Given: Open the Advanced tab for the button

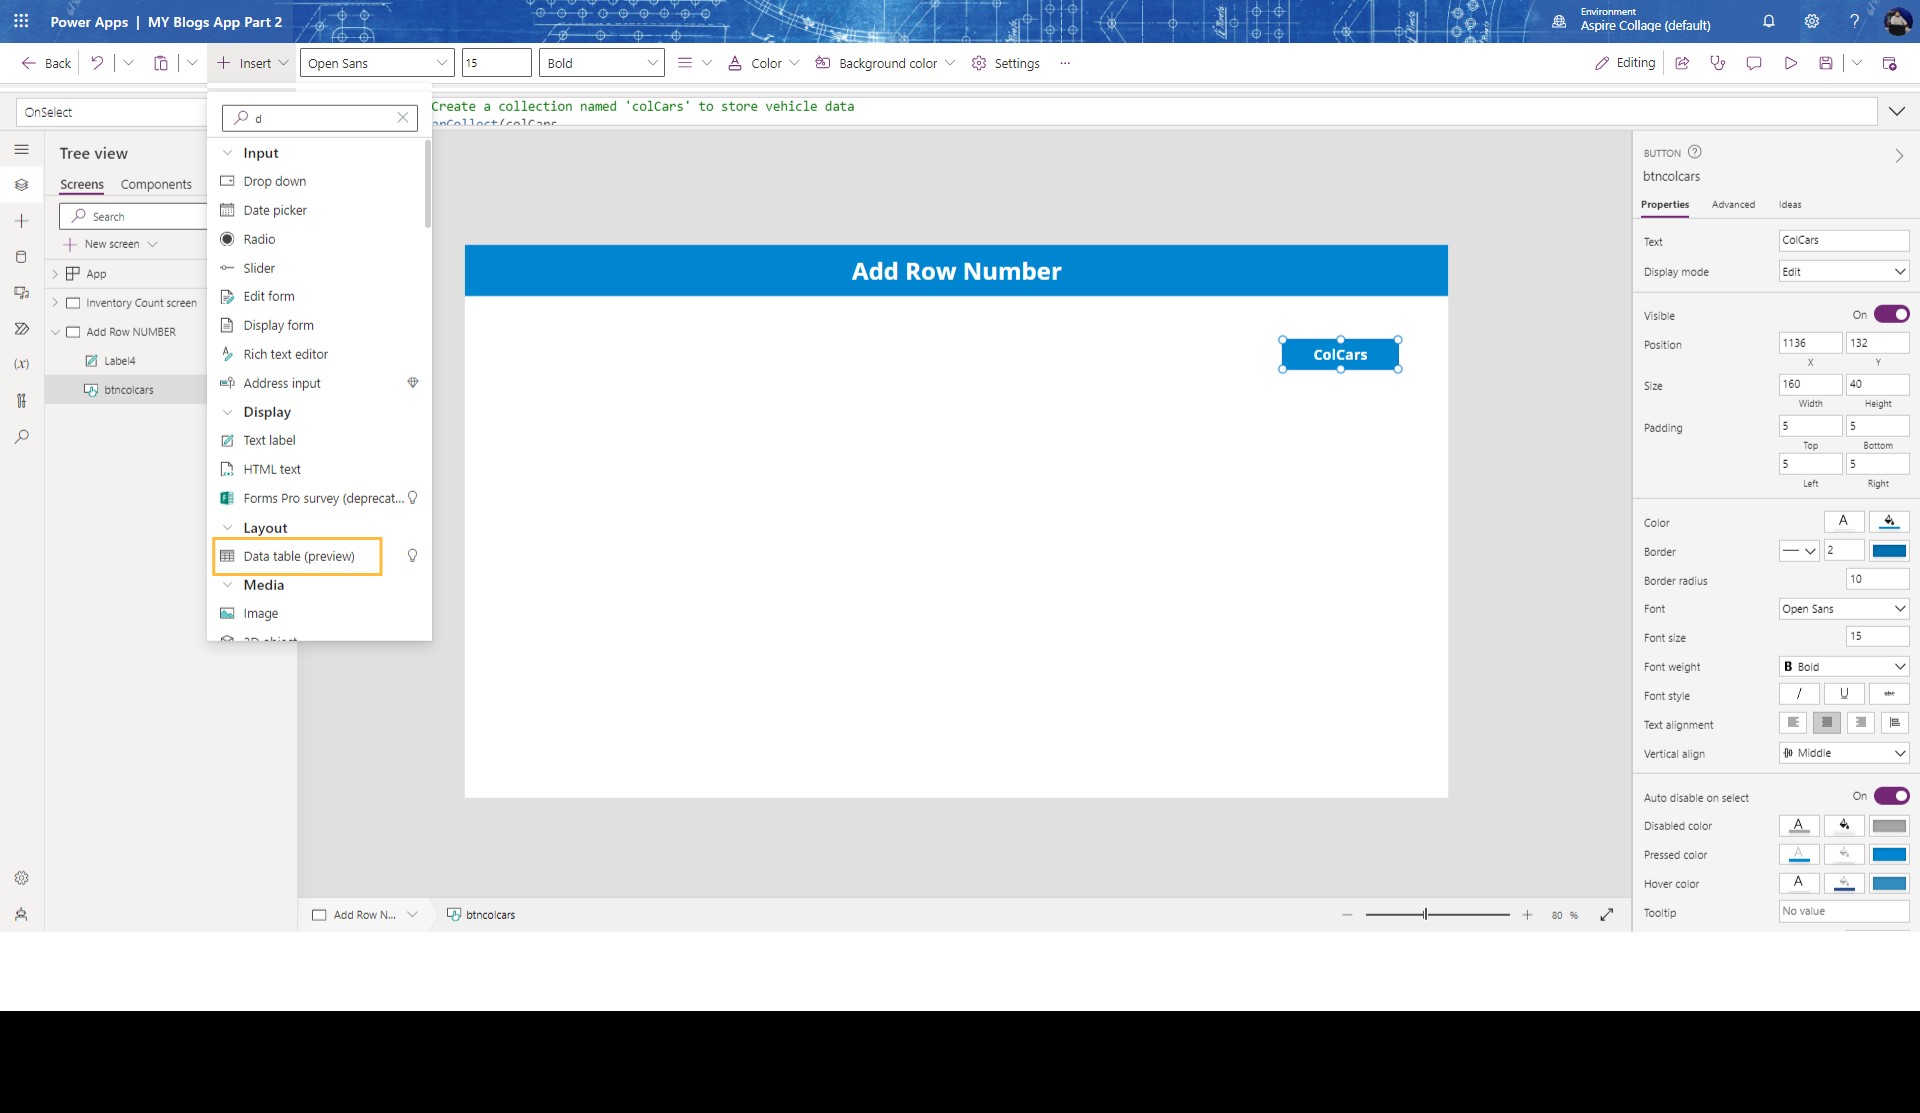Looking at the screenshot, I should pos(1733,205).
